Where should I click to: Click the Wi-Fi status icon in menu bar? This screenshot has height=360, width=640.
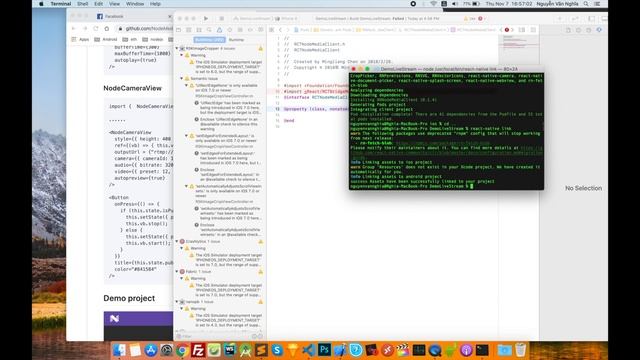[x=433, y=4]
